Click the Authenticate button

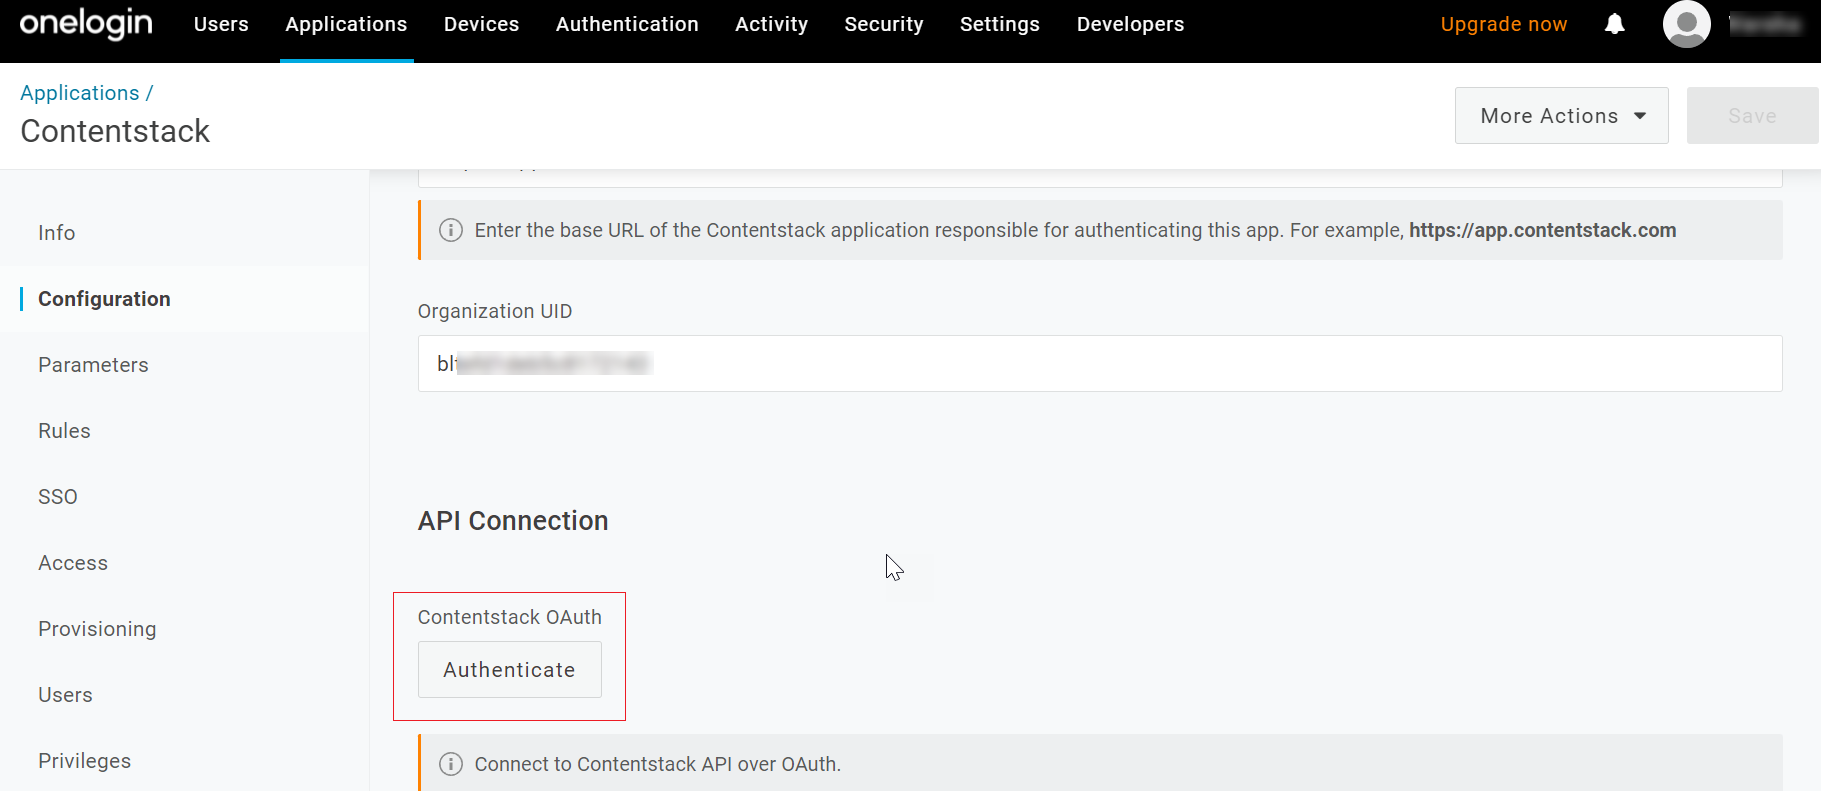pyautogui.click(x=509, y=669)
